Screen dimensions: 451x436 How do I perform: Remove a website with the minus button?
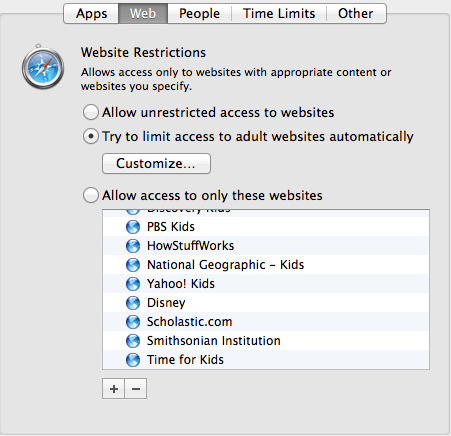point(136,389)
